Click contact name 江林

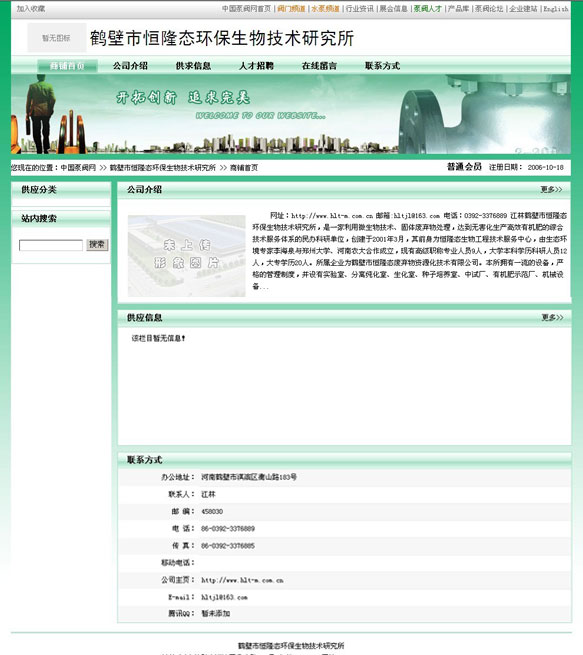click(208, 494)
